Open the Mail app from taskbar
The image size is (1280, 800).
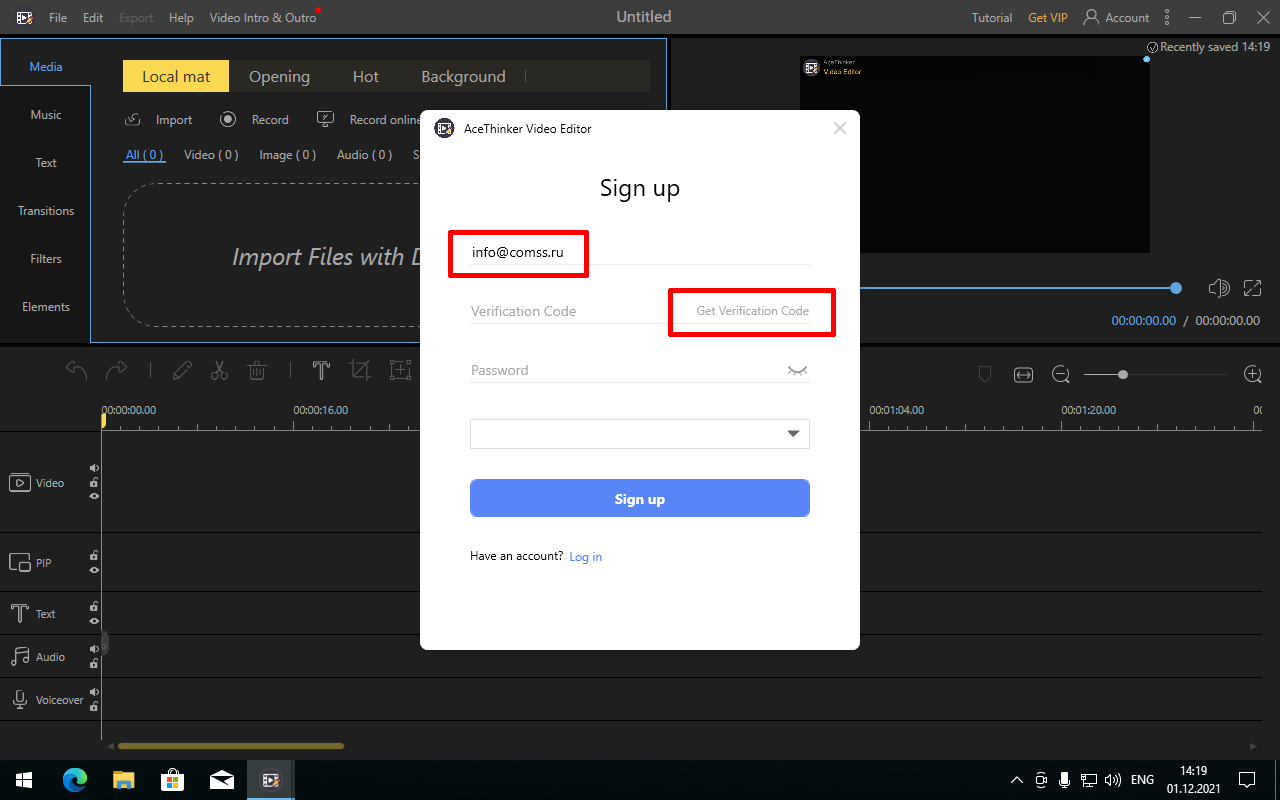tap(222, 780)
